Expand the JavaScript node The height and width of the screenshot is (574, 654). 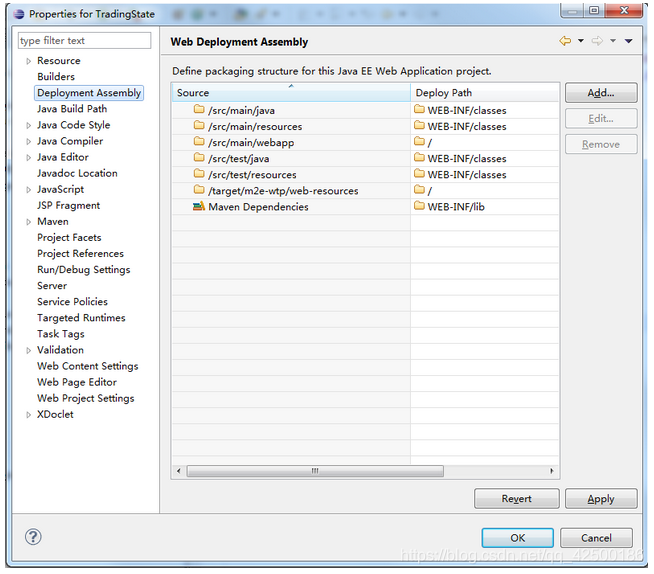coord(28,190)
